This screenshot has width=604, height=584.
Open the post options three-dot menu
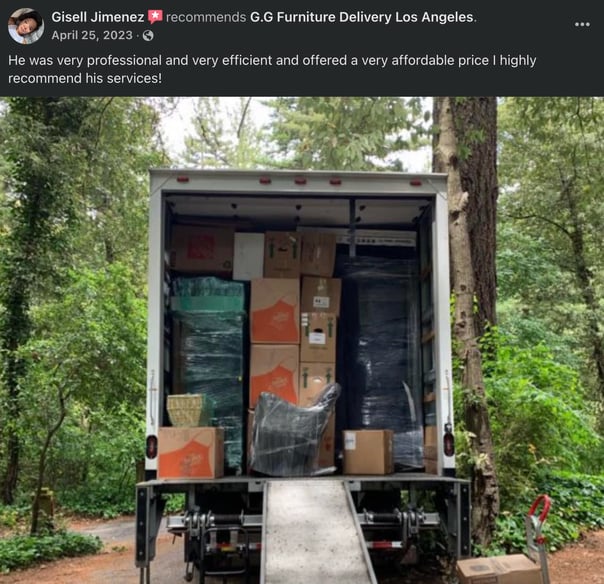coord(582,24)
